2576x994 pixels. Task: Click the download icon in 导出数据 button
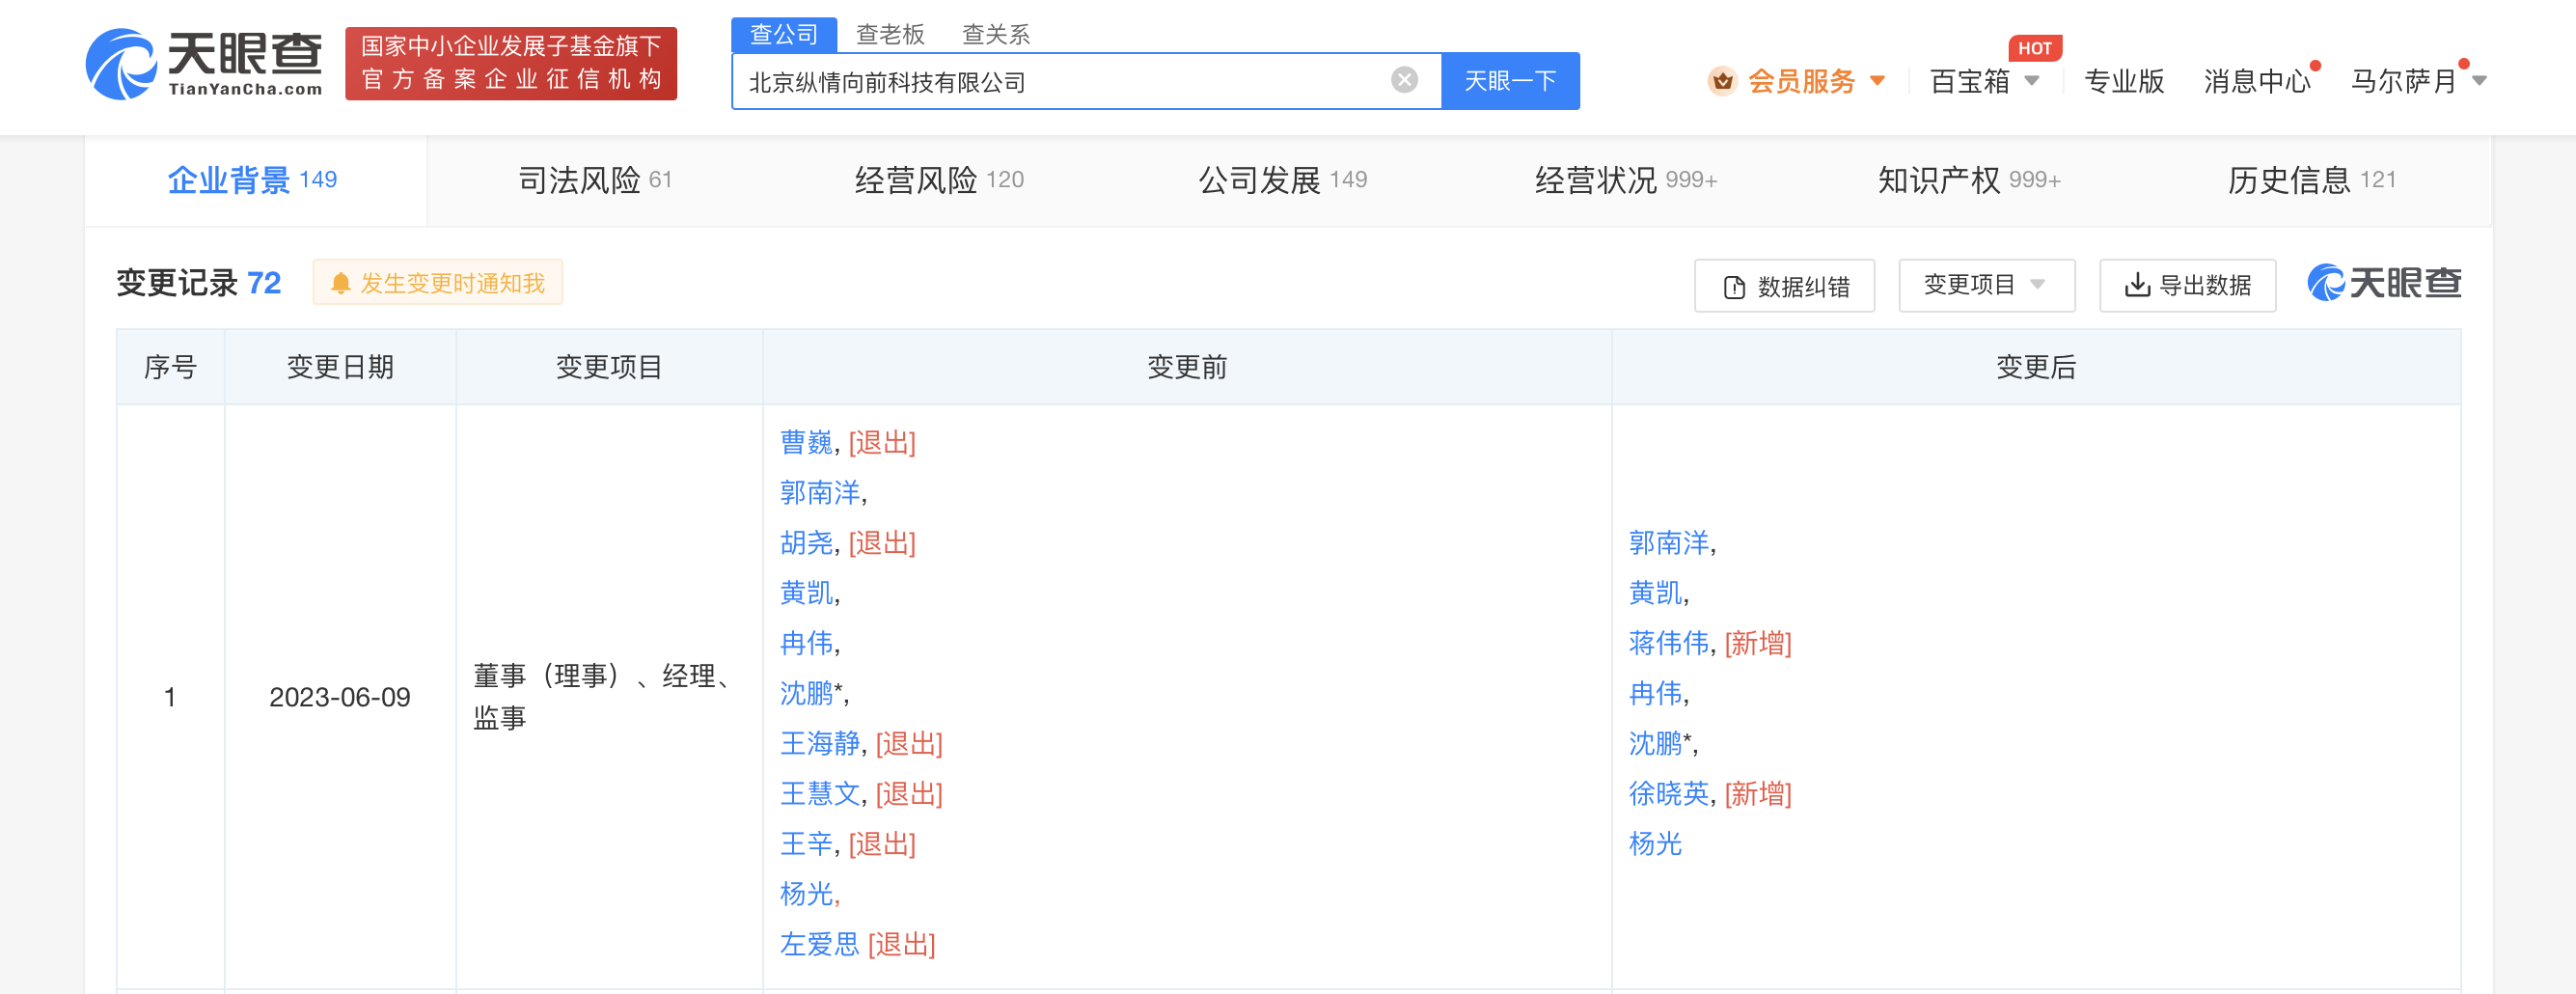2137,286
